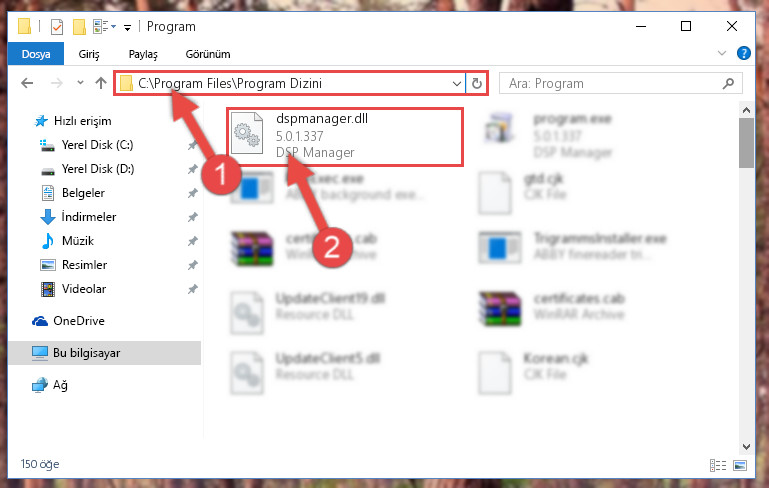Click the Back navigation arrow
The height and width of the screenshot is (488, 769).
click(27, 83)
